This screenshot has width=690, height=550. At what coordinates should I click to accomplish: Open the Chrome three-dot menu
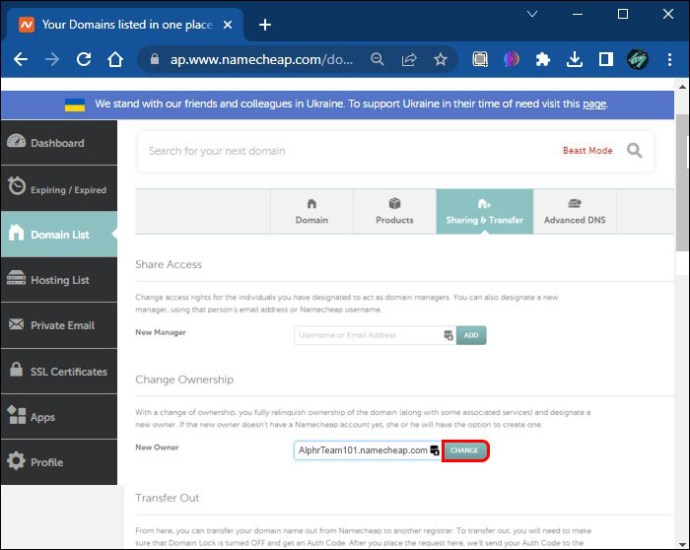669,59
